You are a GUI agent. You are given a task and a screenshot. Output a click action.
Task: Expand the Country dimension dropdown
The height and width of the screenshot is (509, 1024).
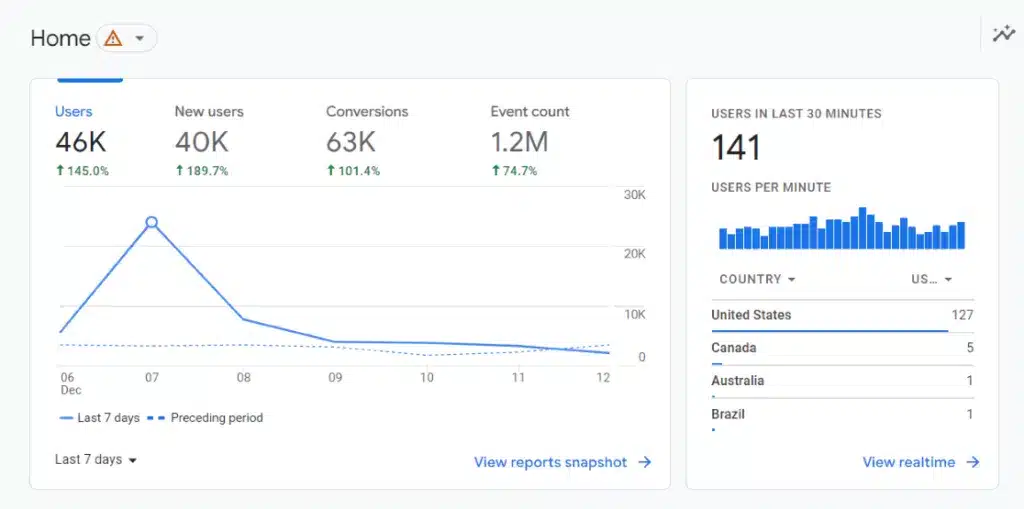point(757,280)
